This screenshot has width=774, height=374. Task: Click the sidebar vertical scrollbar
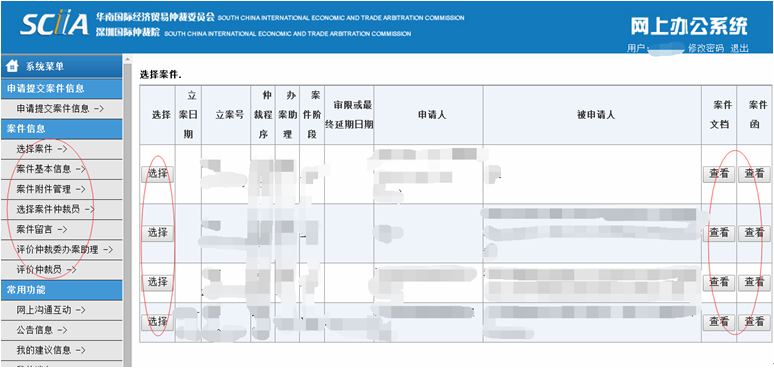[127, 215]
